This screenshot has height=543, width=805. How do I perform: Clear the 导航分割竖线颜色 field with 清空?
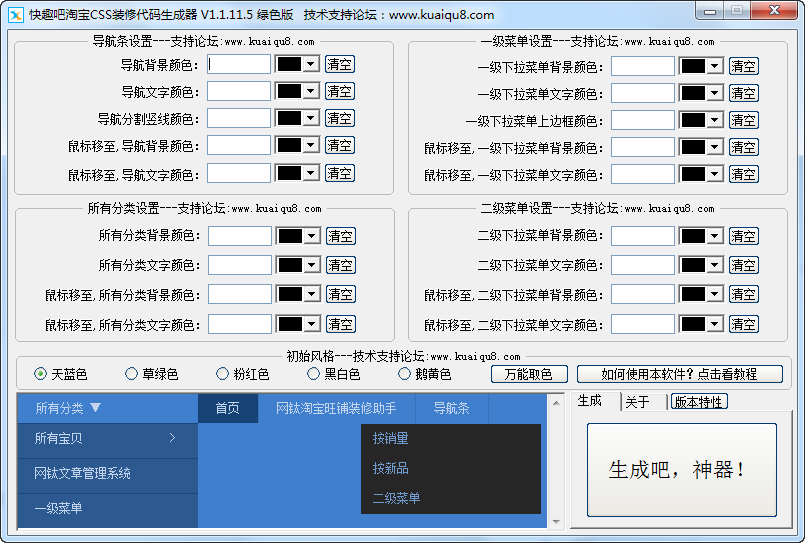pyautogui.click(x=339, y=118)
